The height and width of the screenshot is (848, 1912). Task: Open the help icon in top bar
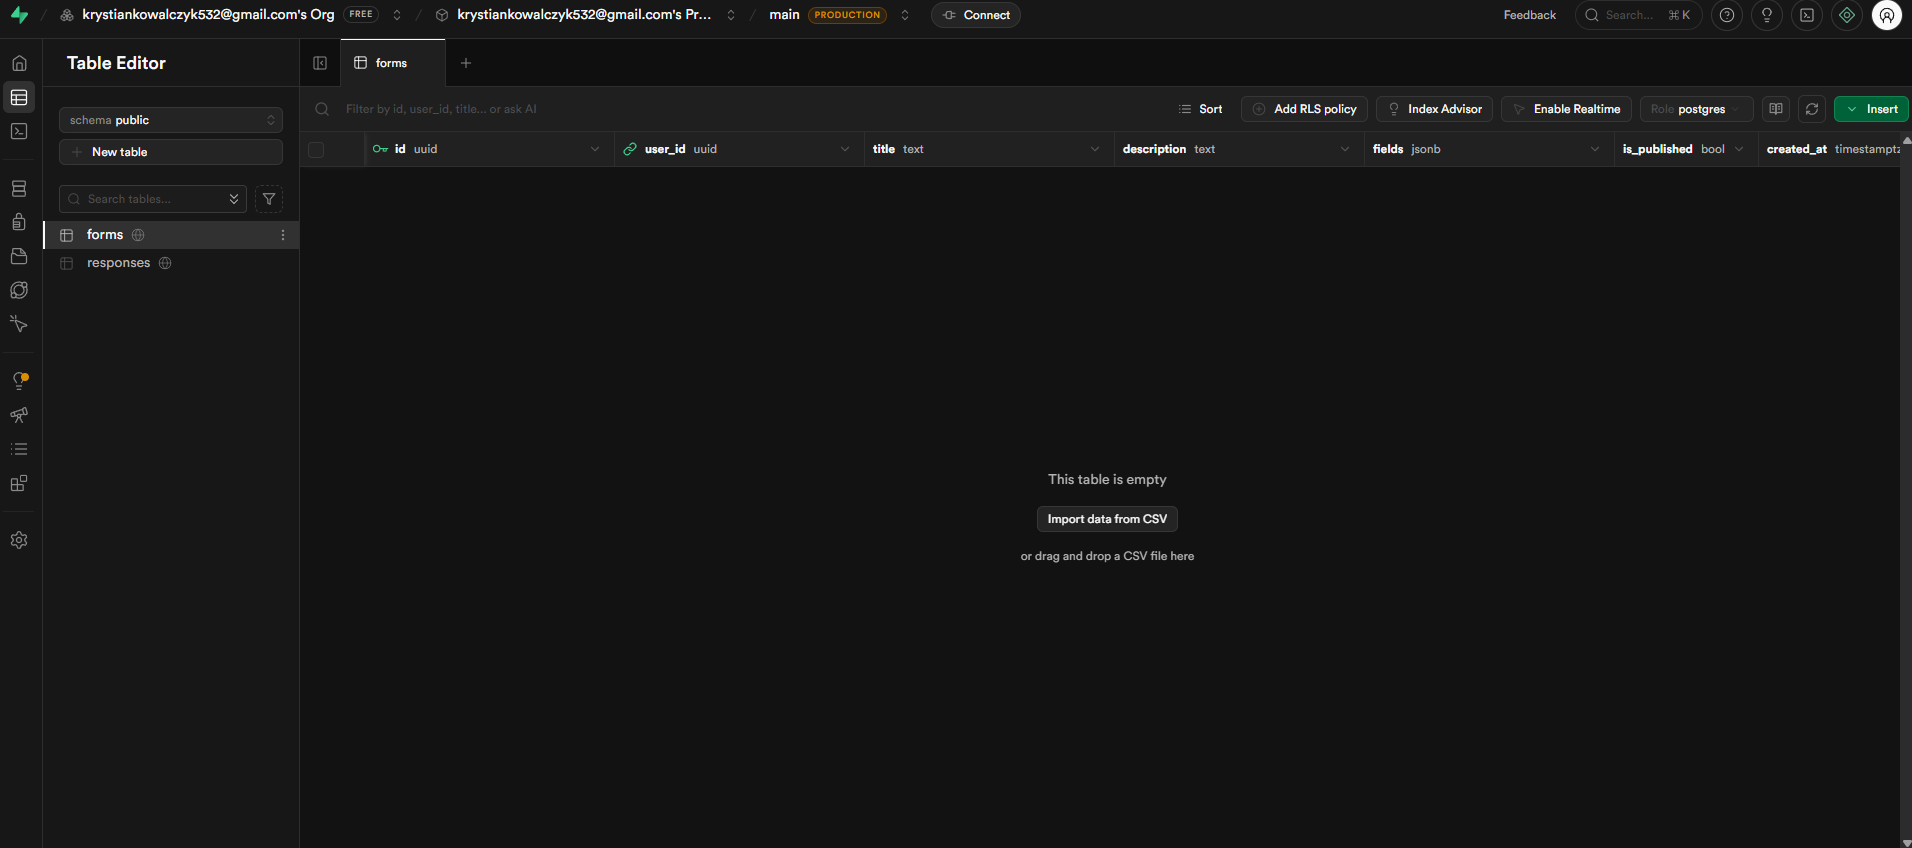pyautogui.click(x=1726, y=15)
